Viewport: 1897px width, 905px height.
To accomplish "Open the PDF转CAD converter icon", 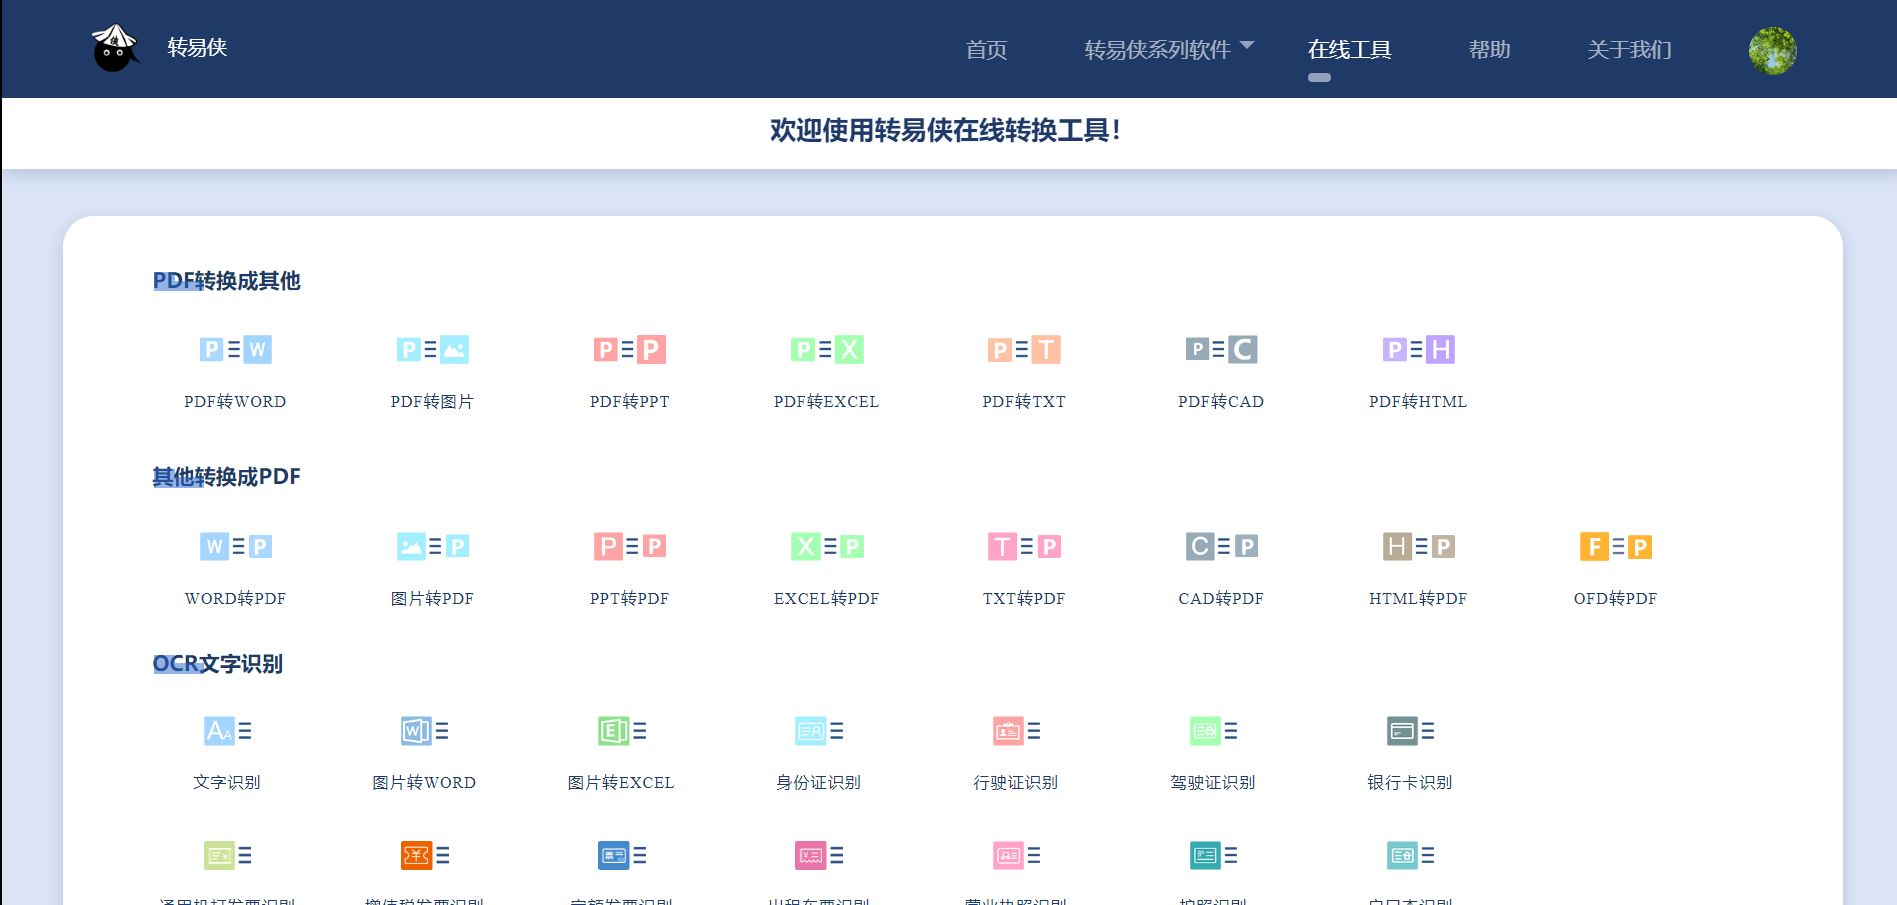I will pyautogui.click(x=1221, y=350).
